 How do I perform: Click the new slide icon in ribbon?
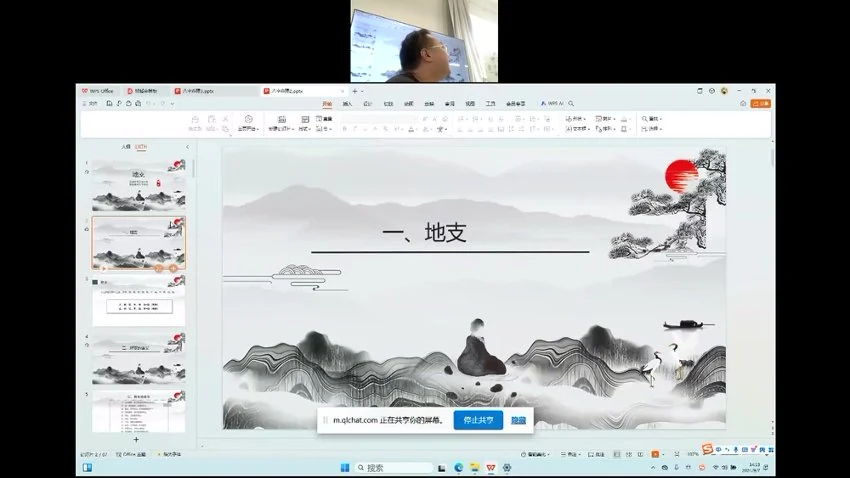coord(282,119)
